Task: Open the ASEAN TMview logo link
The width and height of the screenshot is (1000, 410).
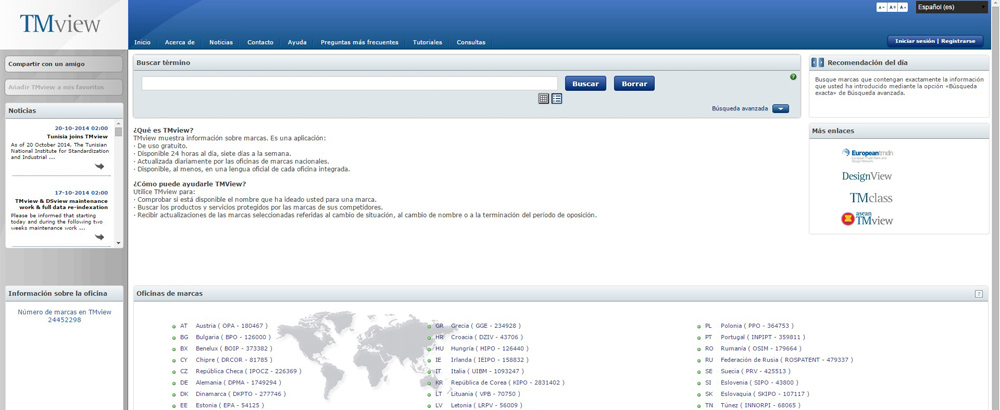Action: click(867, 219)
